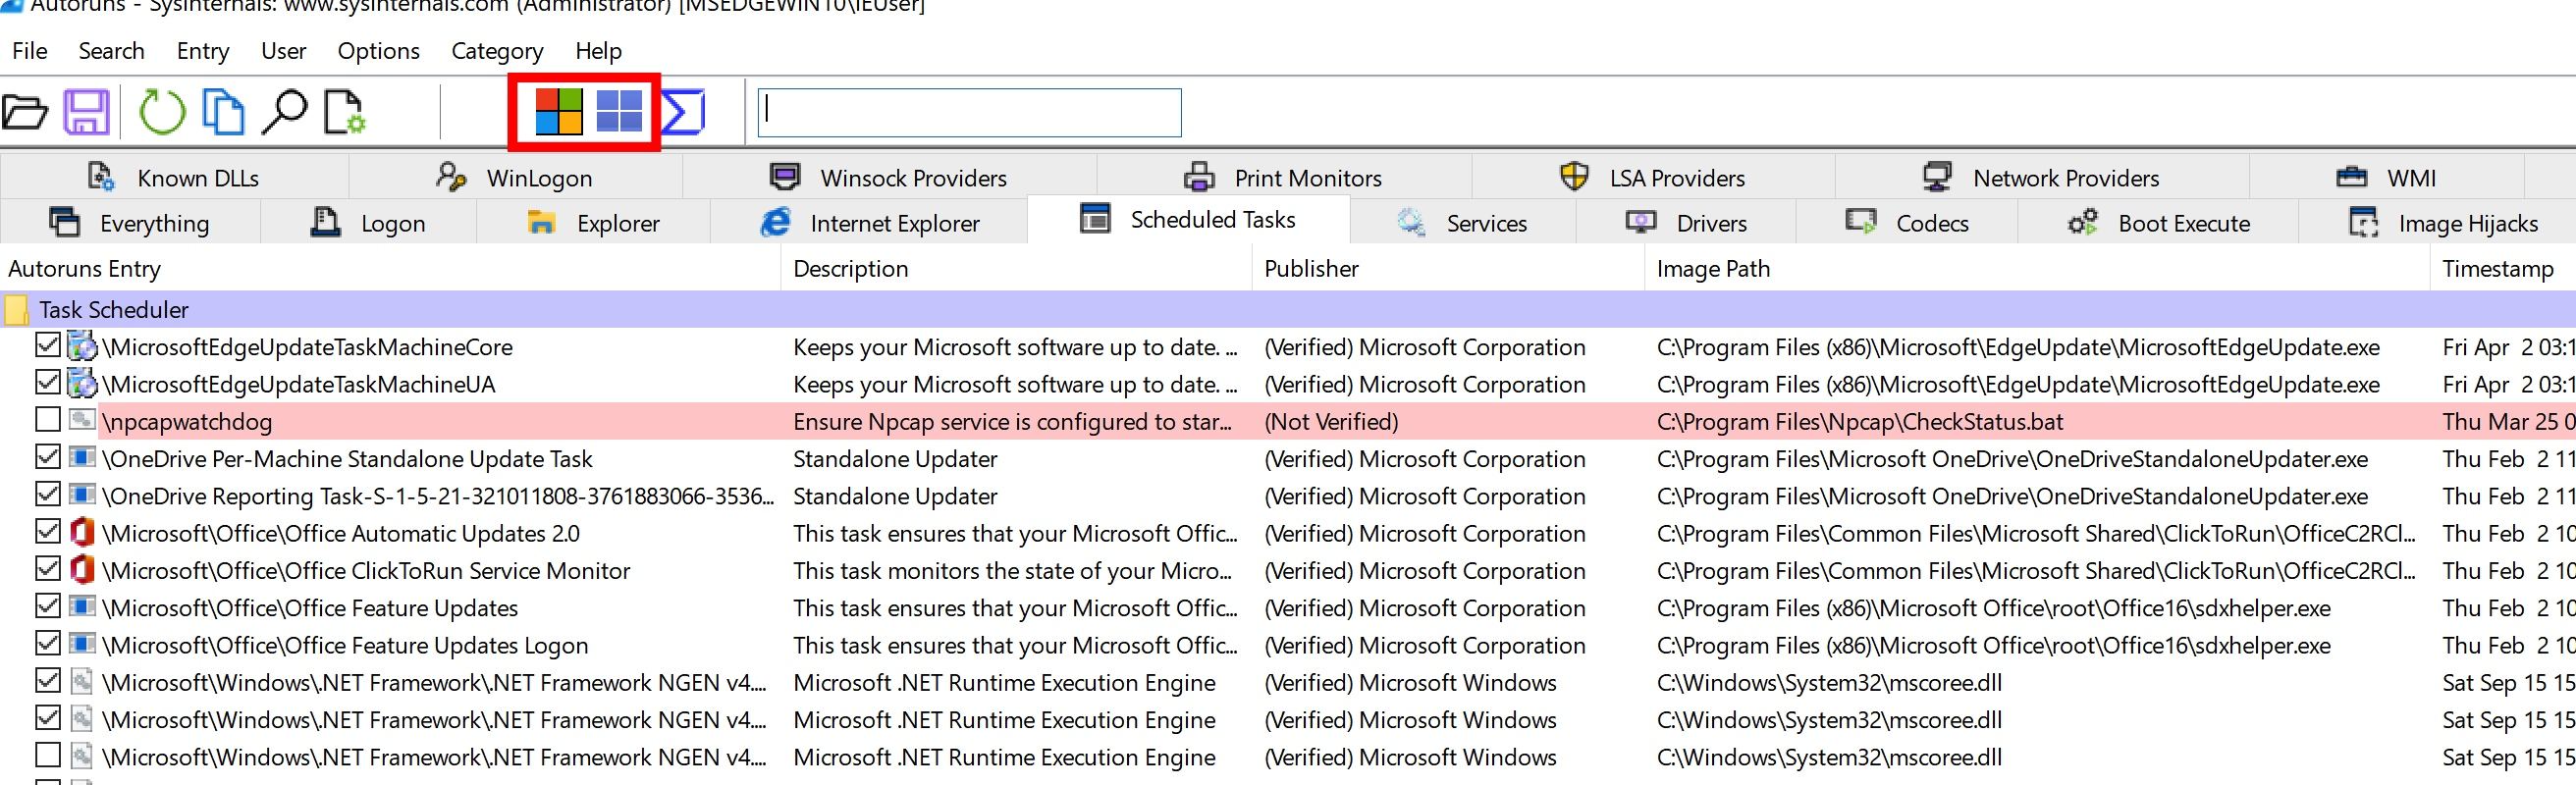Go to the Drivers tab

pyautogui.click(x=1687, y=223)
